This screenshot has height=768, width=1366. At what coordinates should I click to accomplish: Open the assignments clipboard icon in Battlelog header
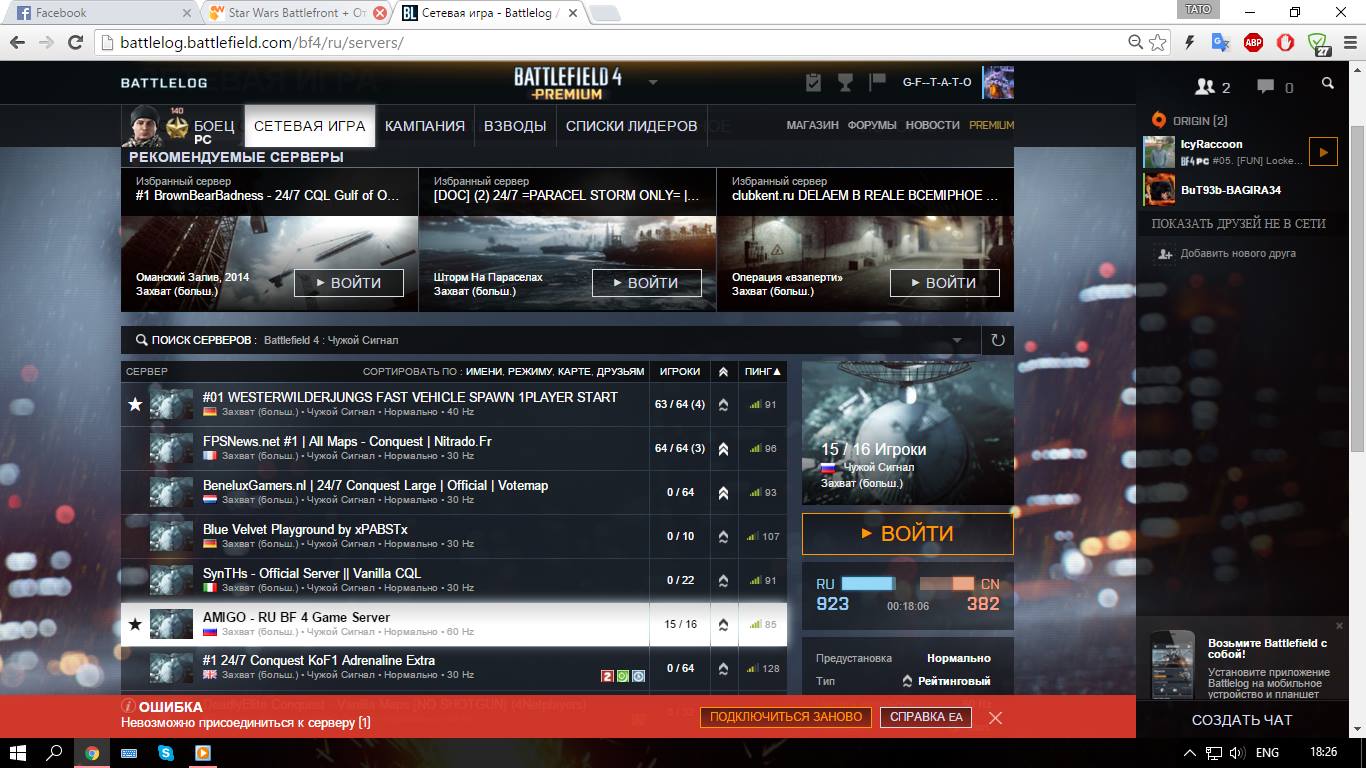813,82
